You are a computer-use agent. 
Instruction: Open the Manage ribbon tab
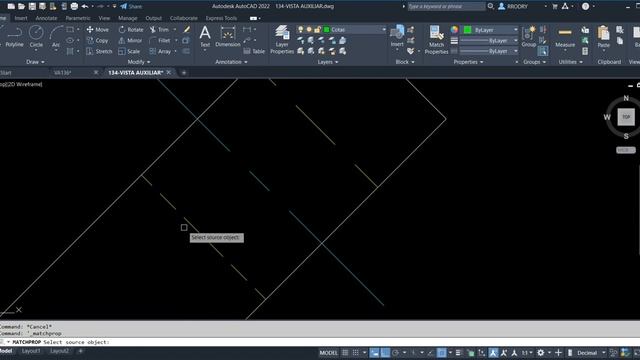pyautogui.click(x=127, y=18)
